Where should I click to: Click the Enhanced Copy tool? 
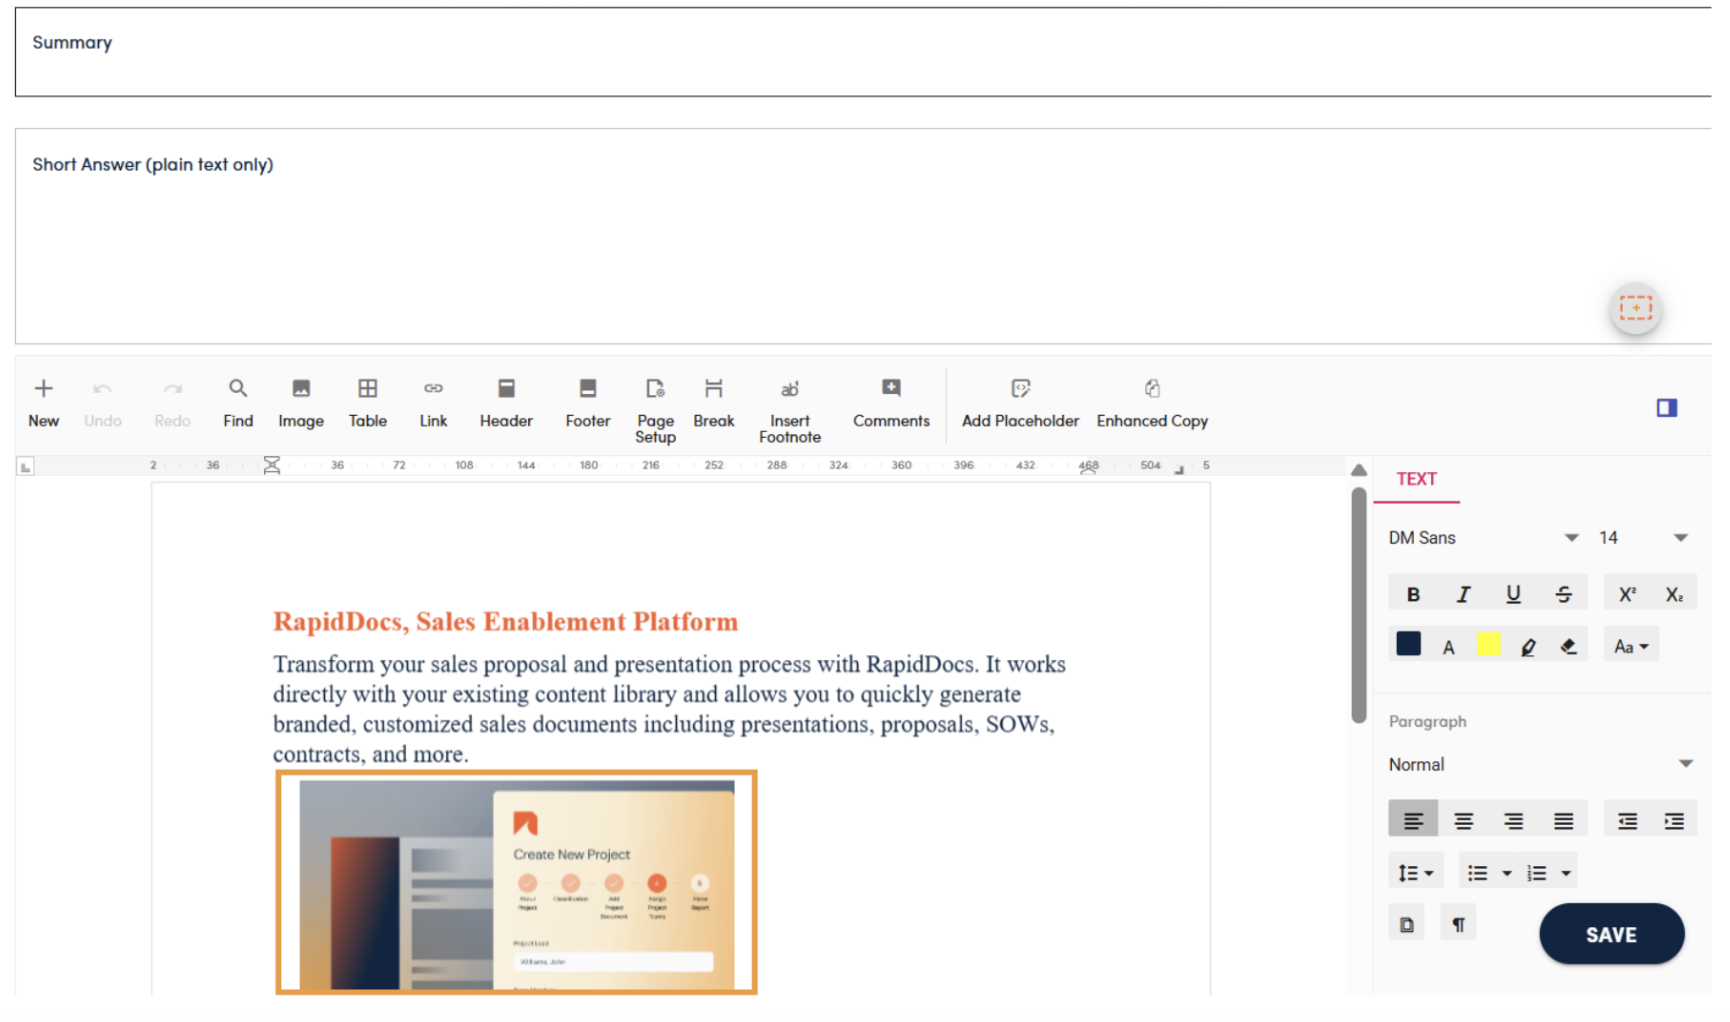[1152, 403]
